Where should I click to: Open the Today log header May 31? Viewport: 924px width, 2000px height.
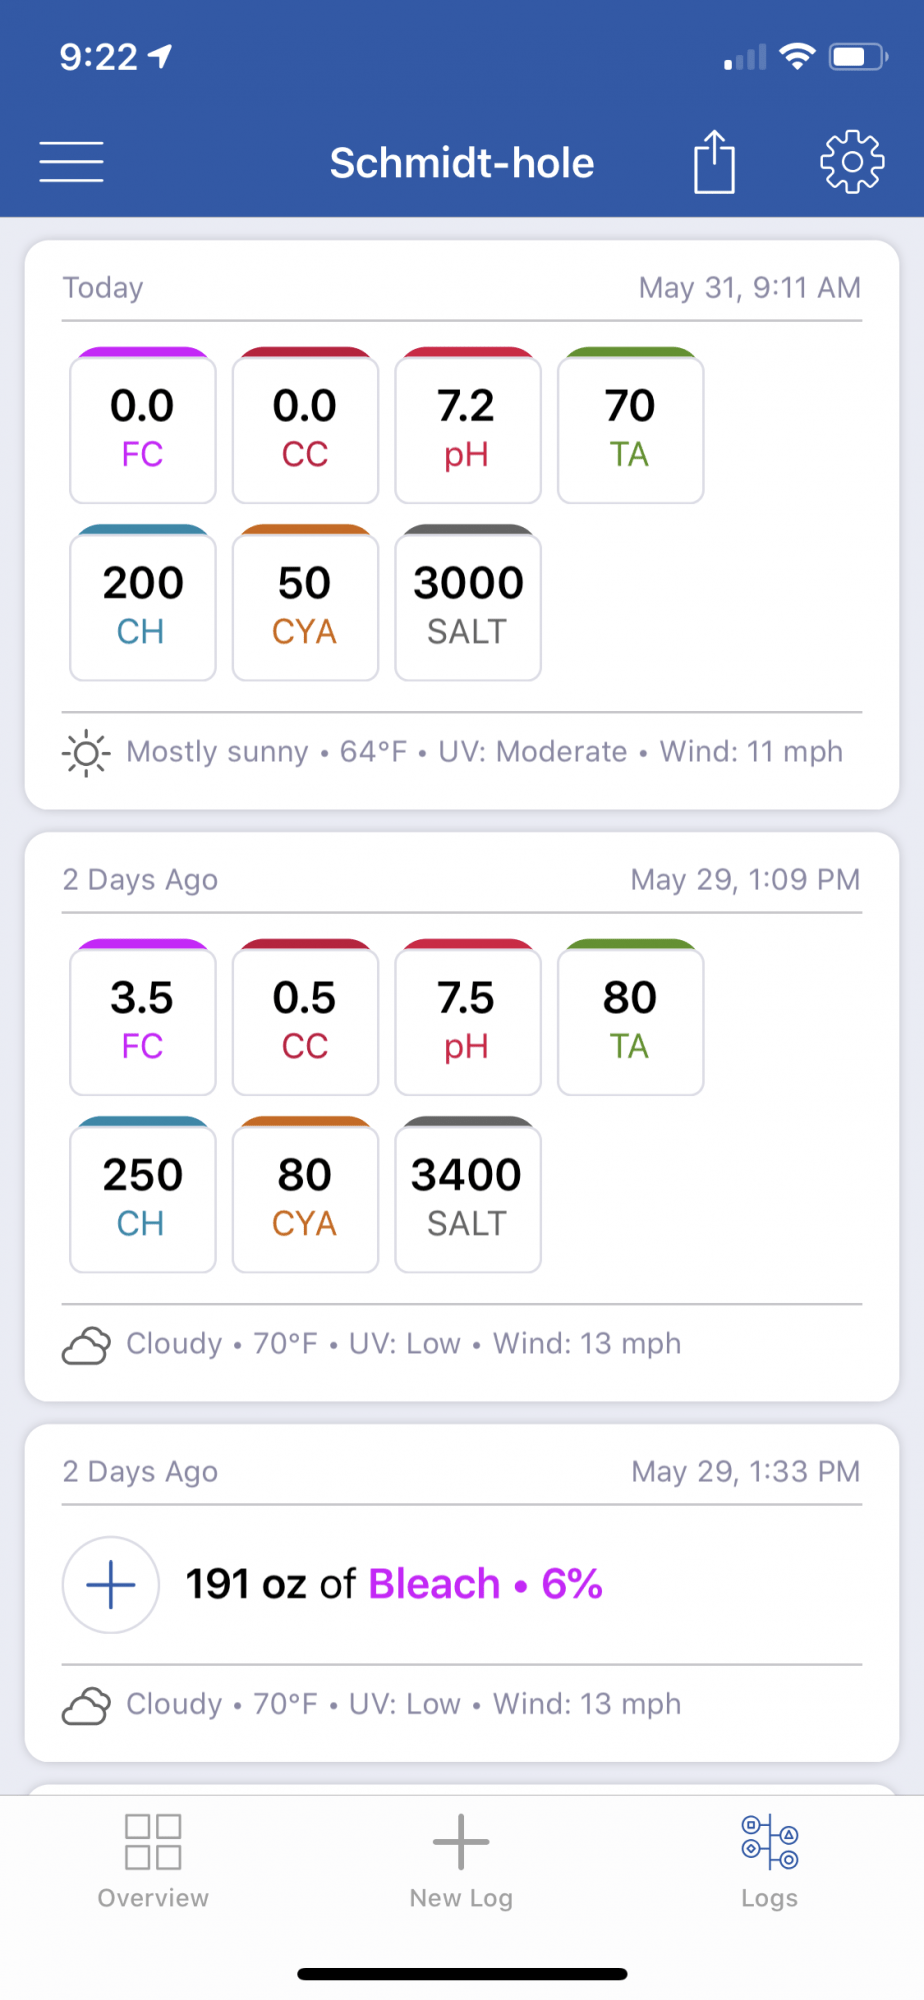[x=462, y=288]
